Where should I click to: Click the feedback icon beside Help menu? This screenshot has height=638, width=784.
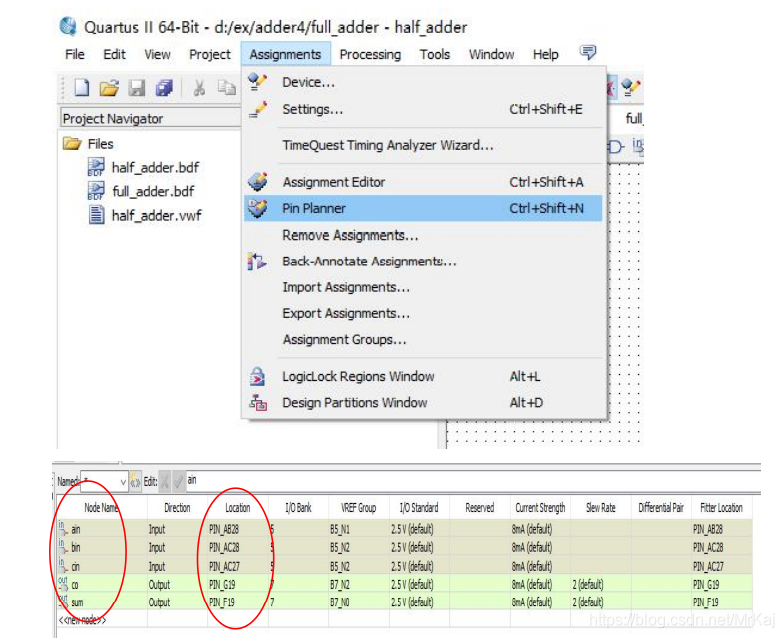tap(588, 52)
